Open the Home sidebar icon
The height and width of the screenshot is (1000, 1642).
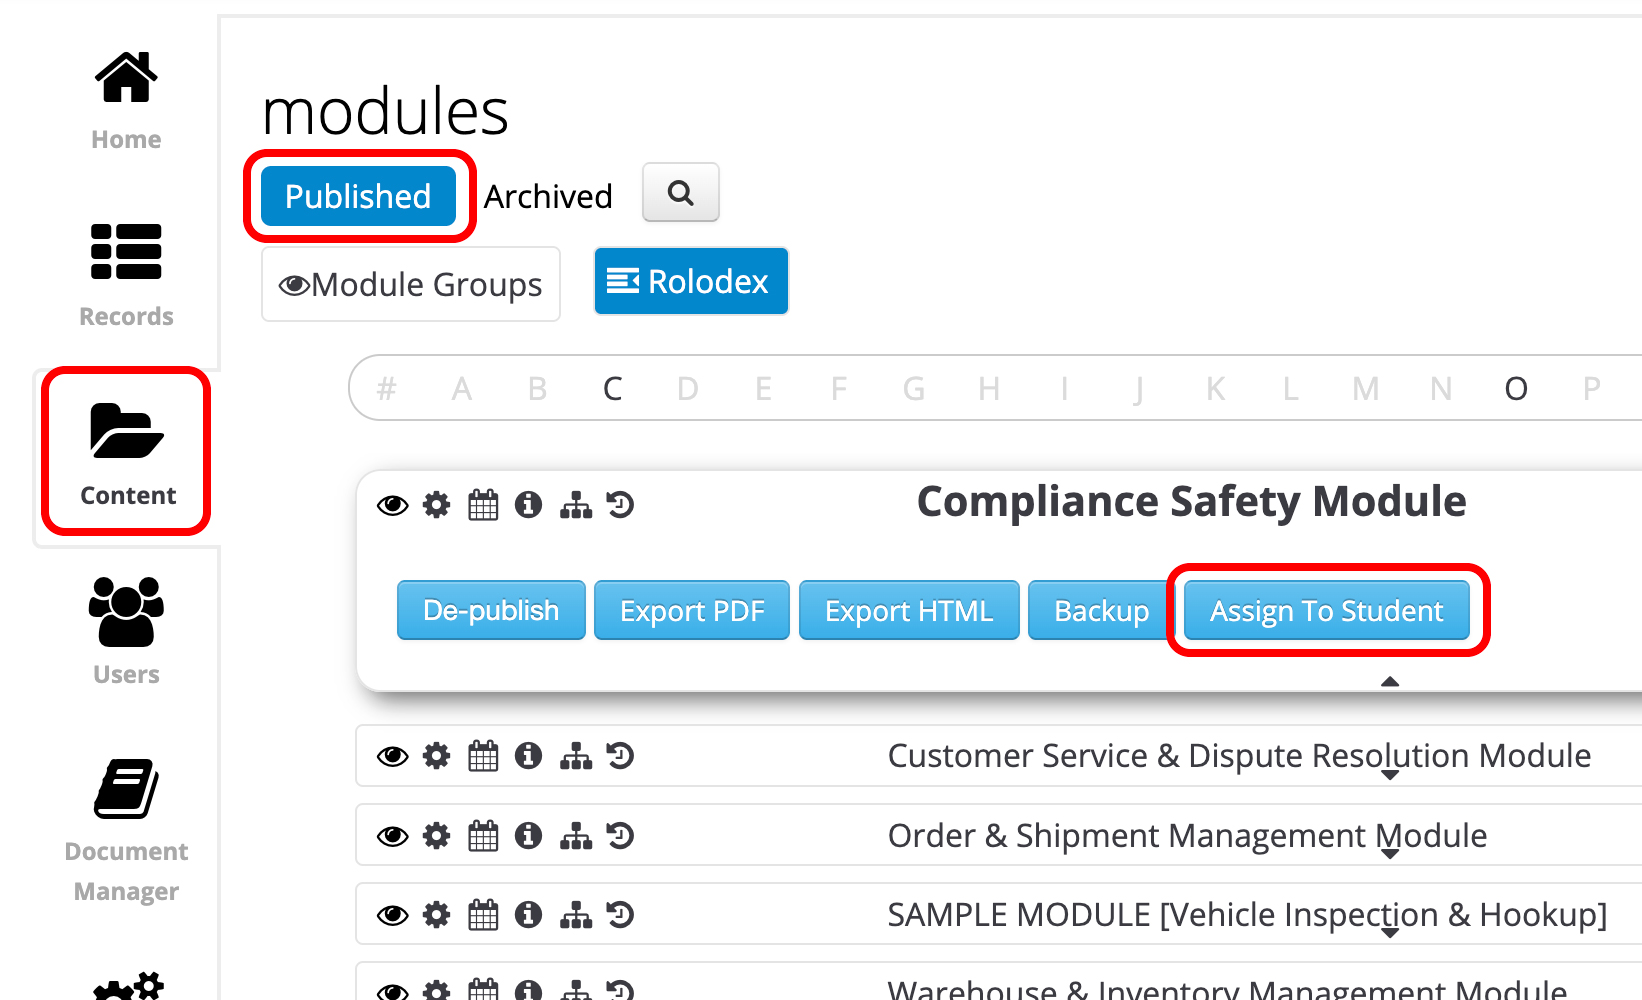[126, 78]
